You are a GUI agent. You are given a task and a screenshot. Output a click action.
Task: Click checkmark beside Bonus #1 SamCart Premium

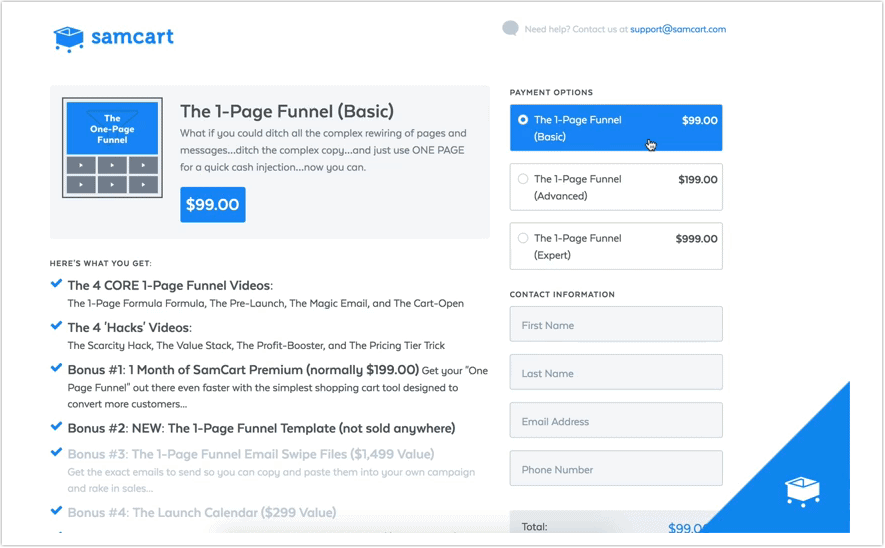tap(56, 368)
